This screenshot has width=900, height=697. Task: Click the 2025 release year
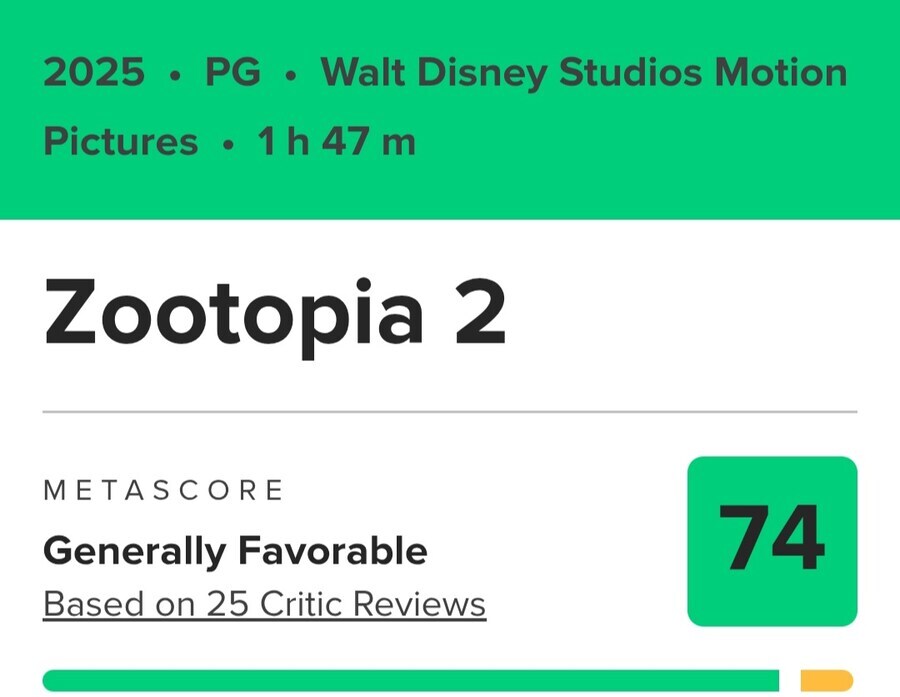[94, 73]
